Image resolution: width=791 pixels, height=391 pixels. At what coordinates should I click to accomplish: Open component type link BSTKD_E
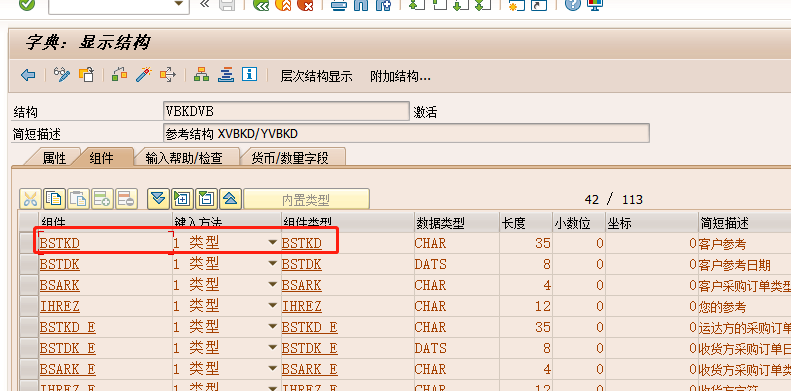pos(310,327)
